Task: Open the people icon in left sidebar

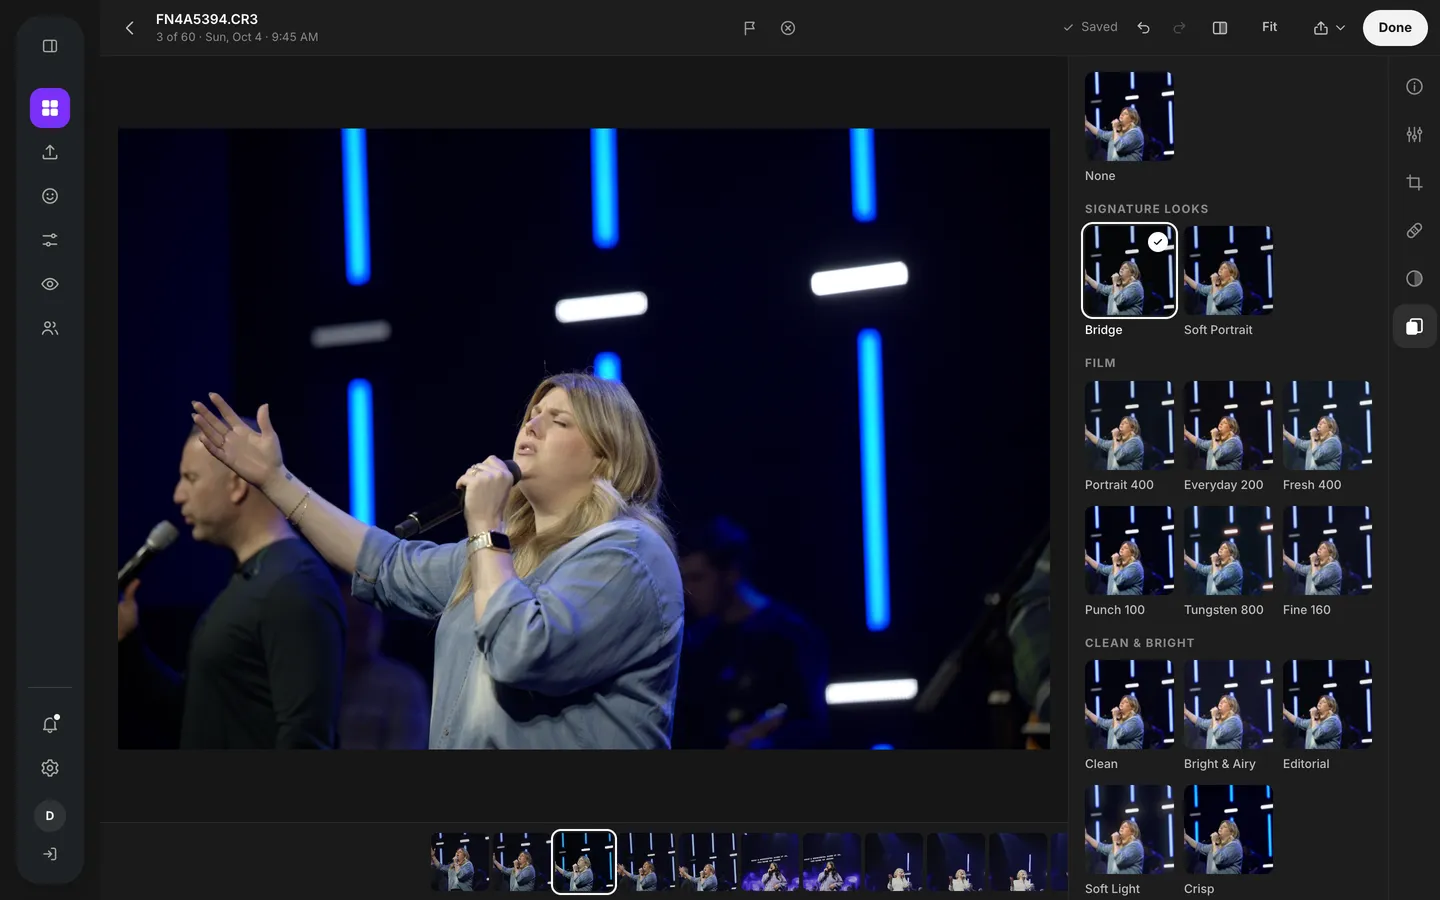Action: click(x=50, y=328)
